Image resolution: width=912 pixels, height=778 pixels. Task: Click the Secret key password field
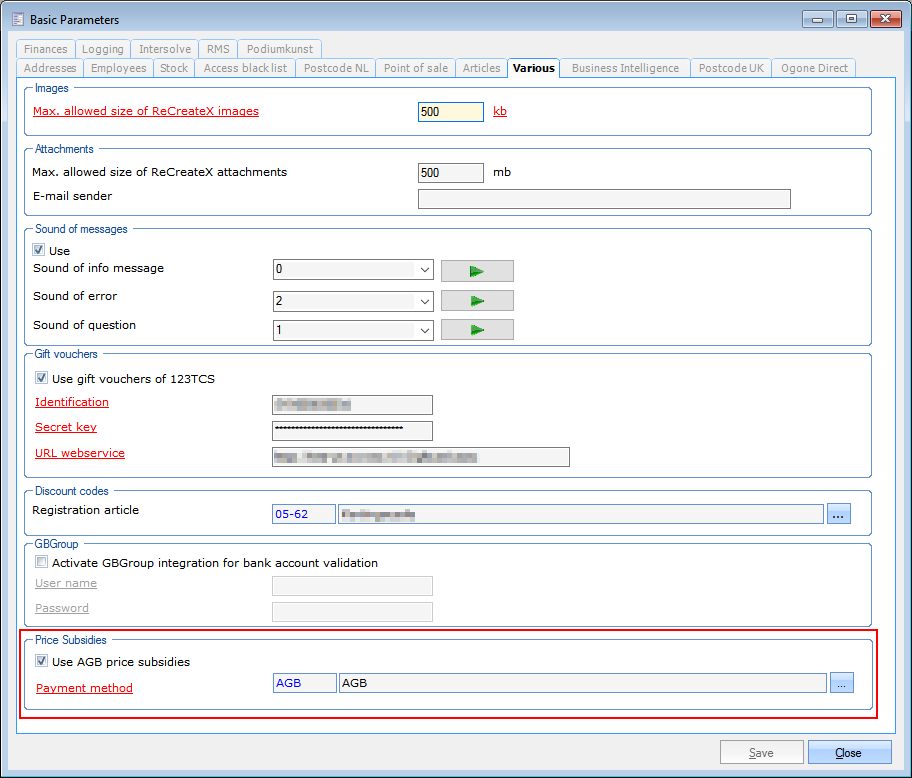352,431
